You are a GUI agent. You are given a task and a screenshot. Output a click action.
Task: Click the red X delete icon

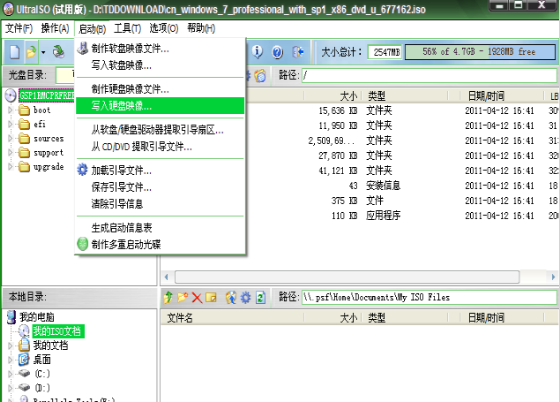pos(197,298)
